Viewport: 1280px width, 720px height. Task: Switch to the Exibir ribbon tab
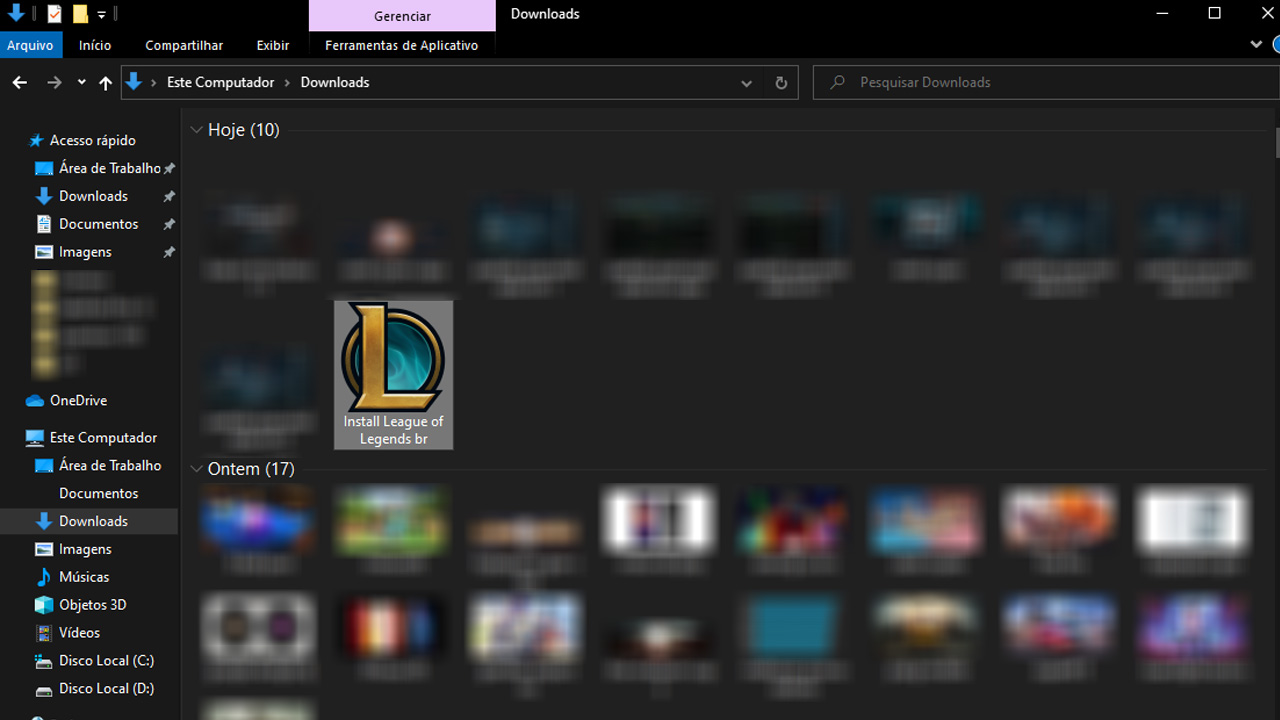[x=272, y=45]
